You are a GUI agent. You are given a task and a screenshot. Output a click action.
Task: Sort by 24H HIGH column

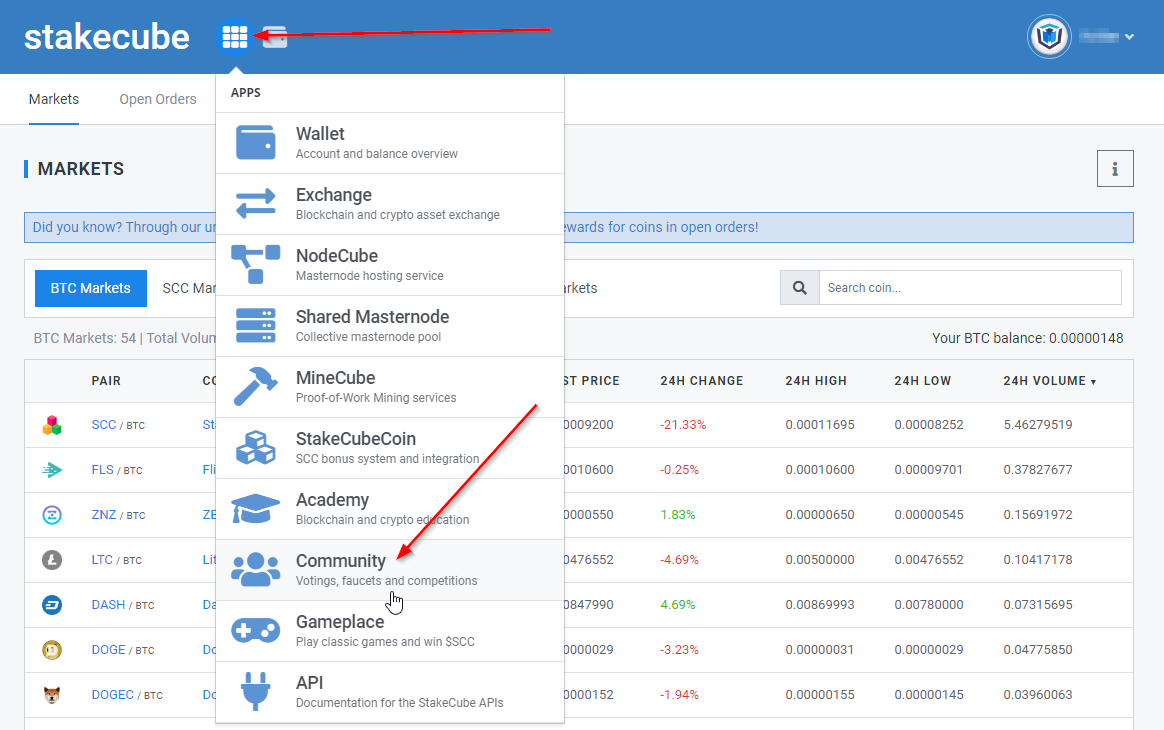click(x=816, y=381)
